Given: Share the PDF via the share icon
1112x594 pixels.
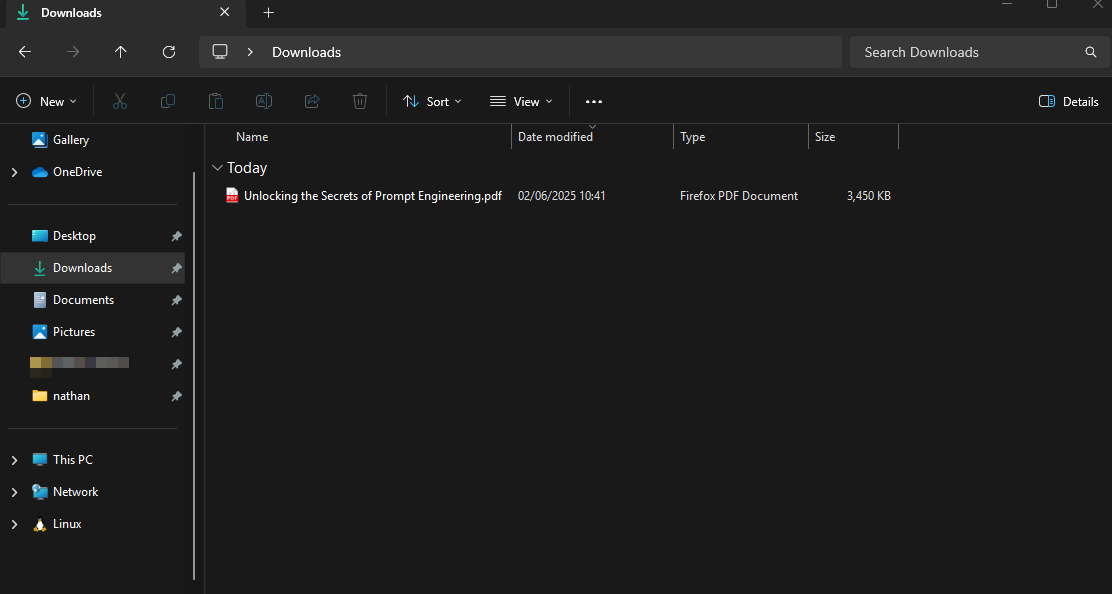Looking at the screenshot, I should click(x=312, y=101).
